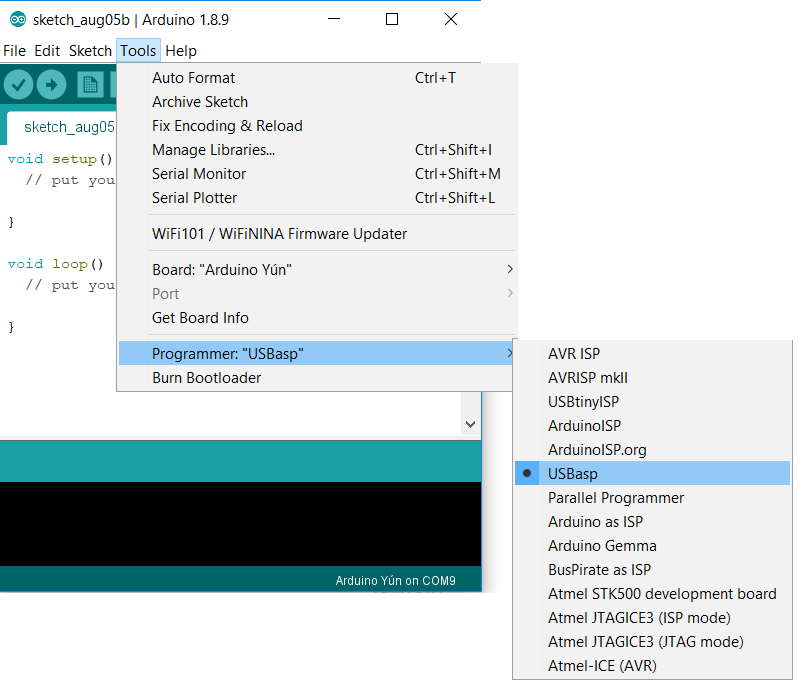The image size is (802, 684).
Task: Select Atmel JTAGICE3 (ISP mode)
Action: [653, 618]
